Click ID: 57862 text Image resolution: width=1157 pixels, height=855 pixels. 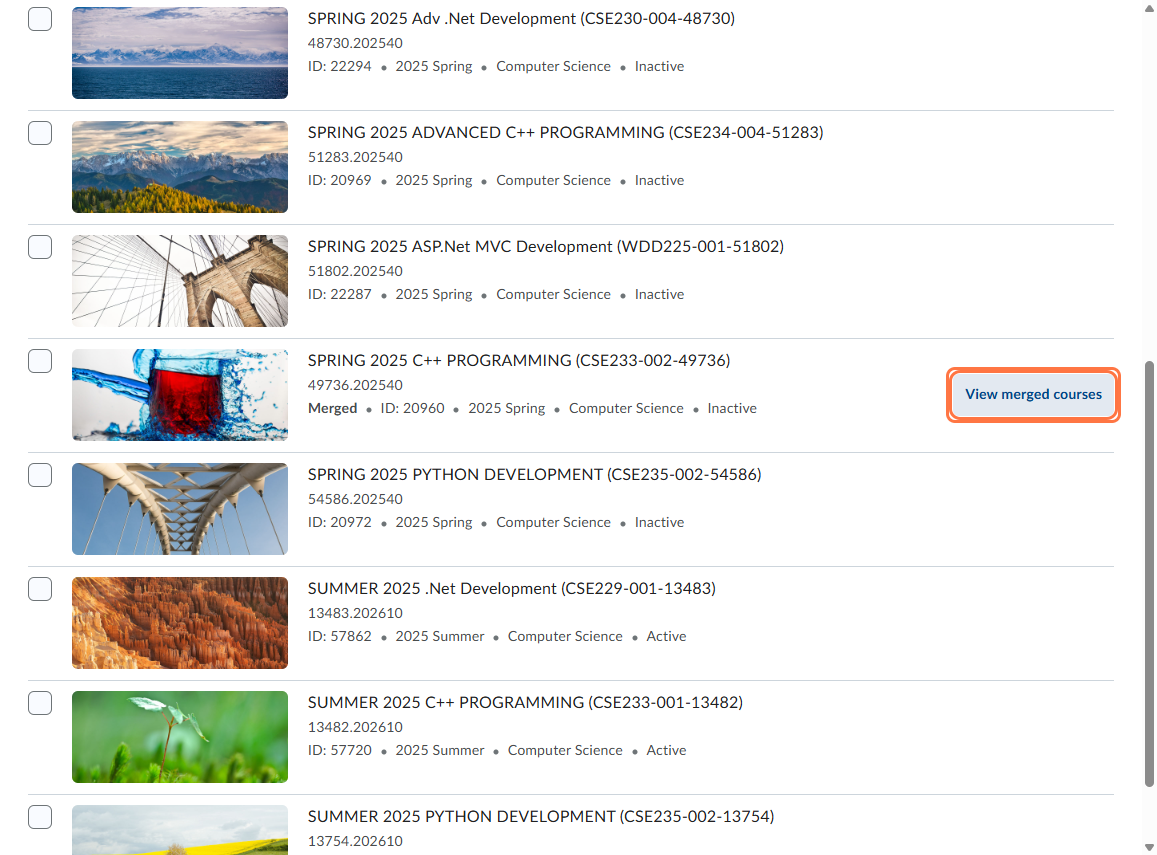(339, 637)
